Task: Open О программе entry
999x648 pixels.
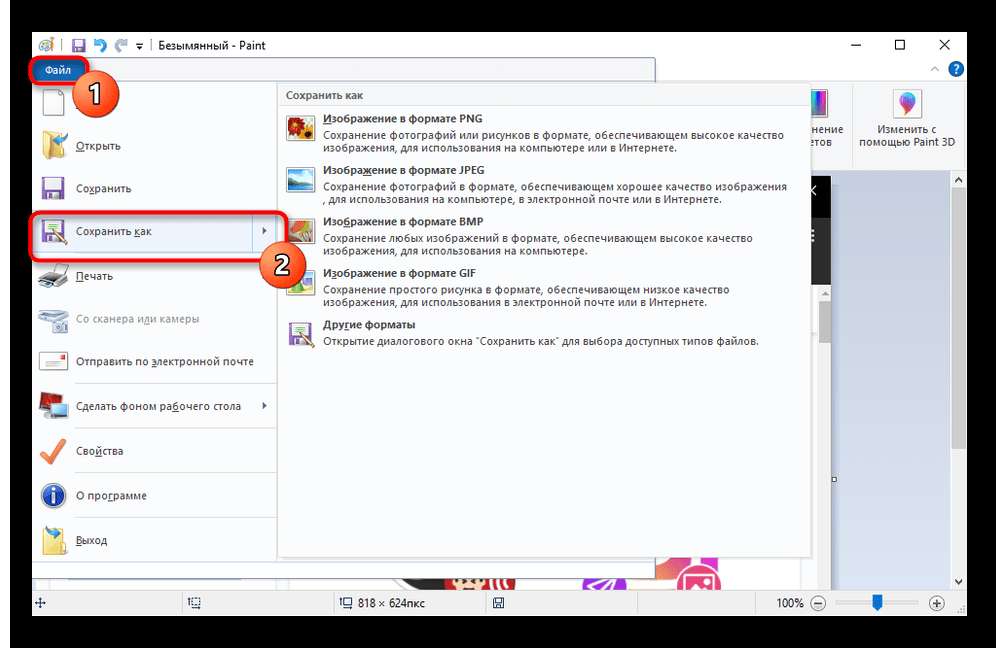Action: coord(155,495)
